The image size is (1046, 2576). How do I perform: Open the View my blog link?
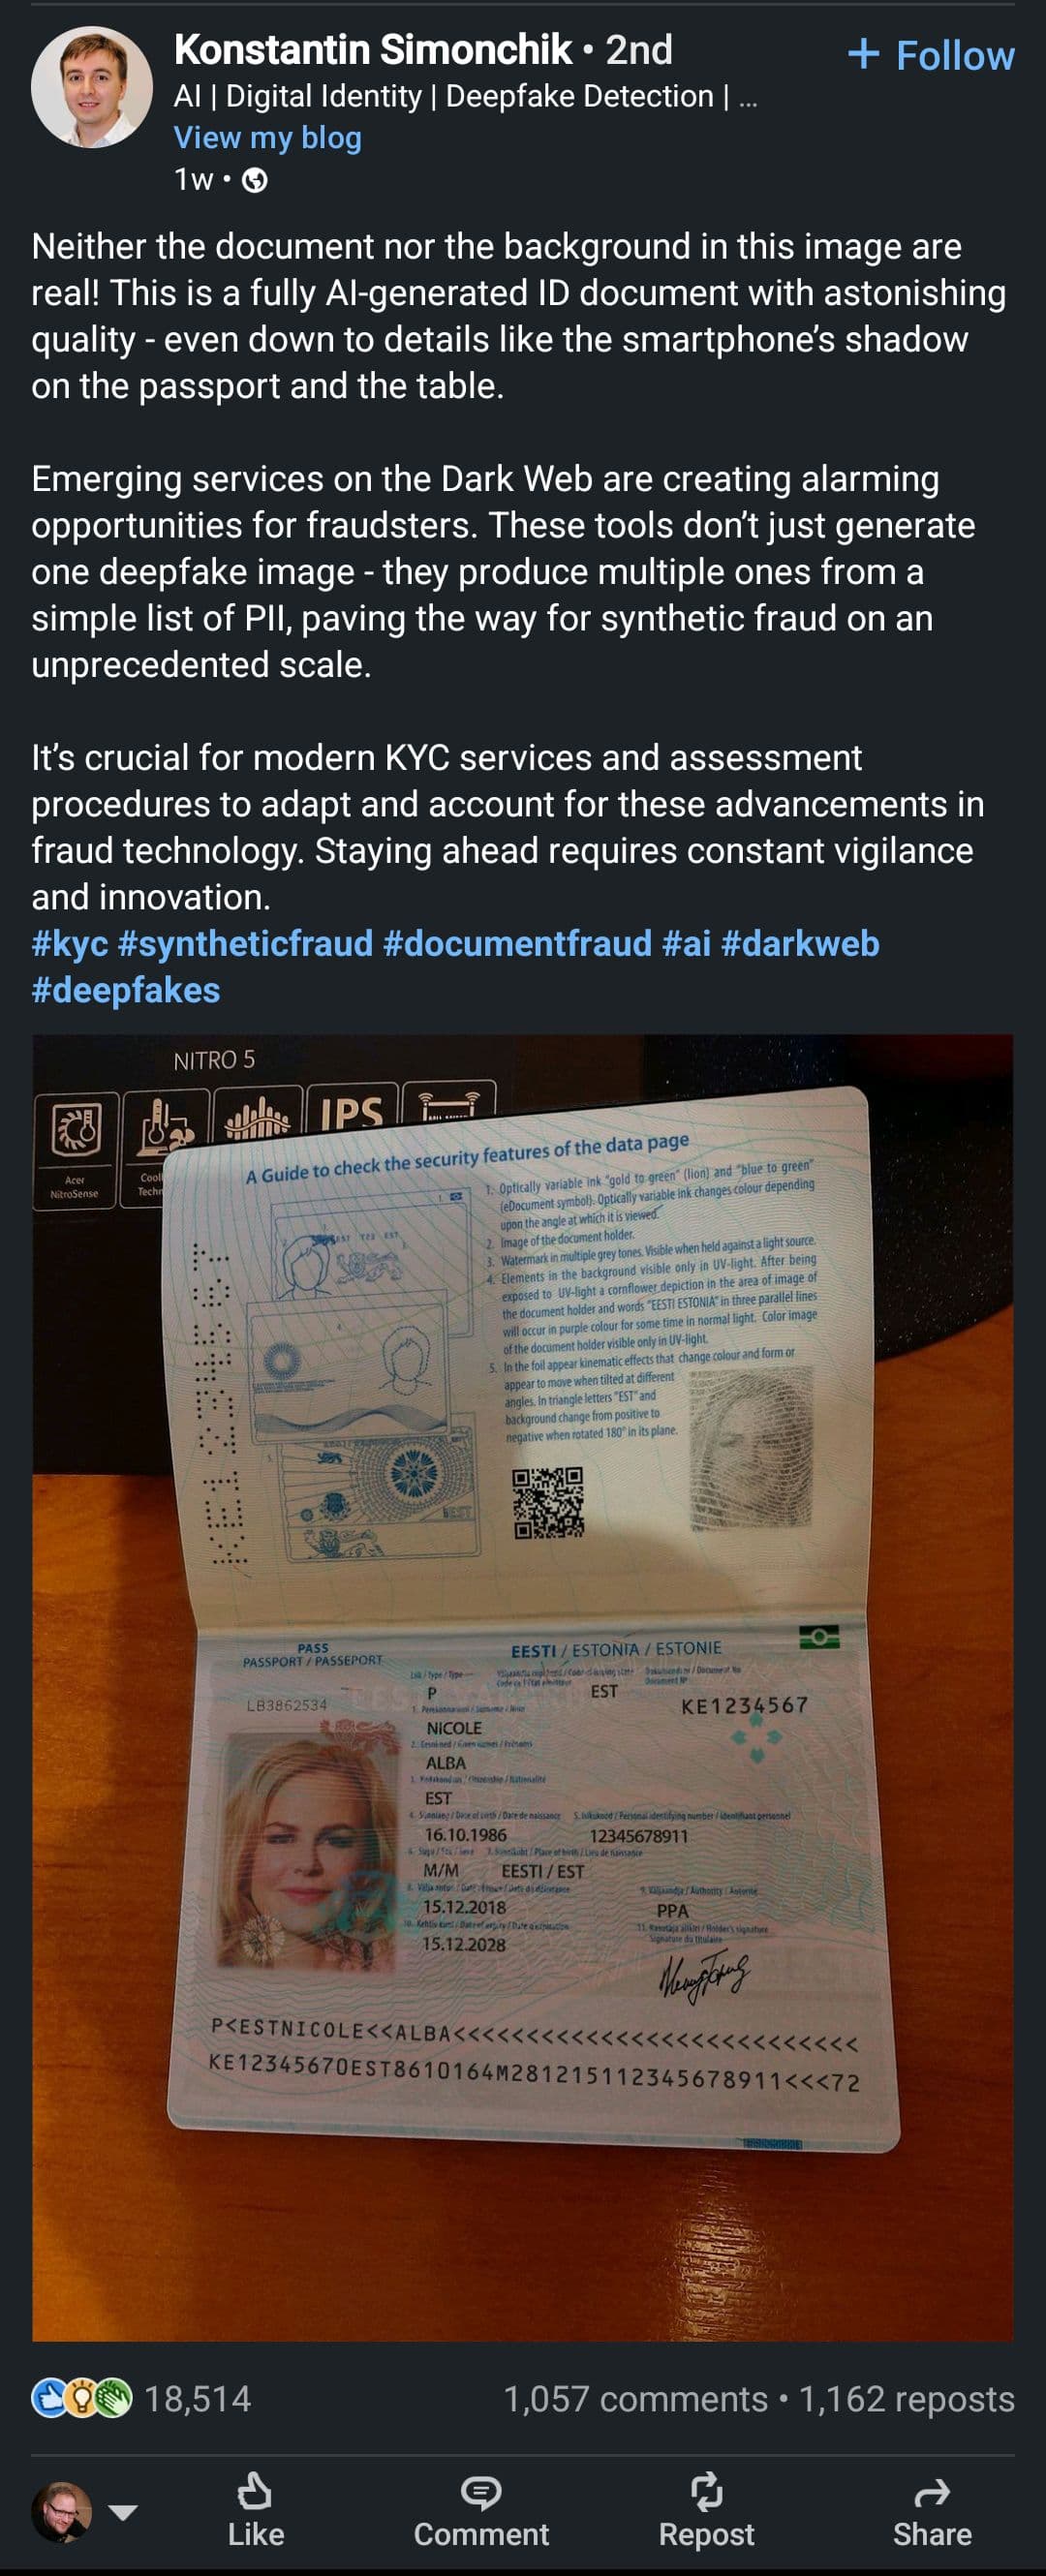268,138
